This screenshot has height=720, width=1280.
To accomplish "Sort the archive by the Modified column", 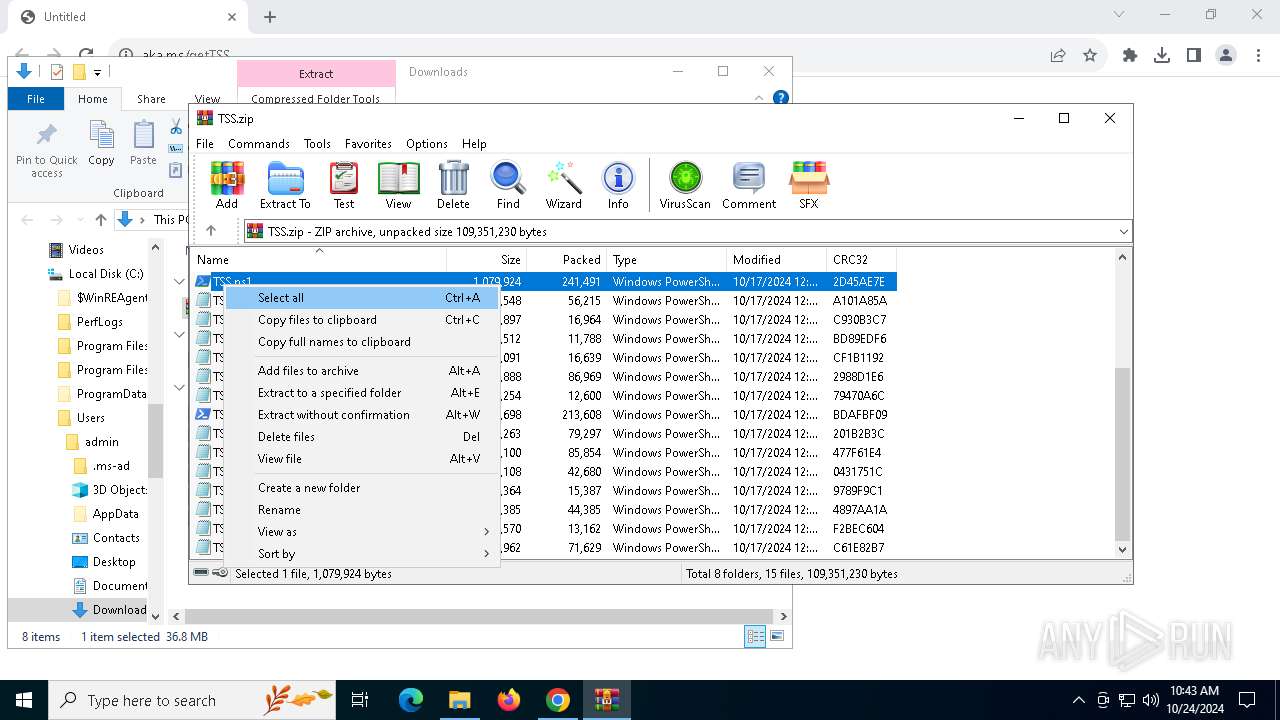I will (776, 259).
